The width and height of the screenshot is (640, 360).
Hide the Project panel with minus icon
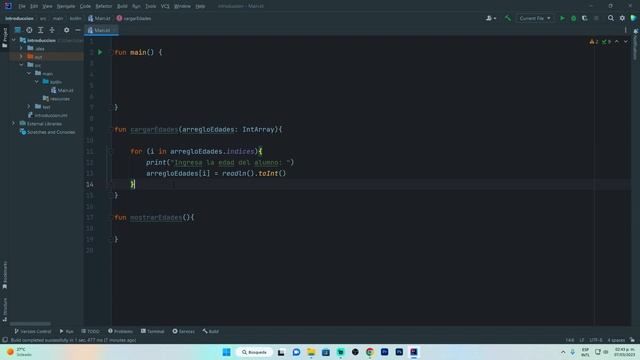coord(78,30)
